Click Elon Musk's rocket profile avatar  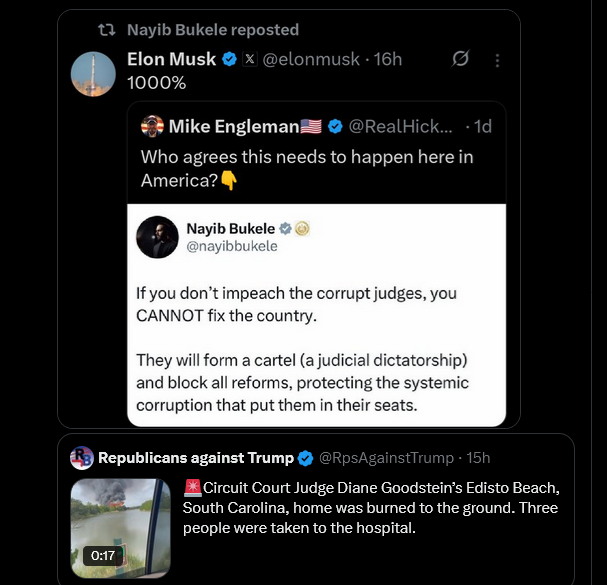(93, 73)
